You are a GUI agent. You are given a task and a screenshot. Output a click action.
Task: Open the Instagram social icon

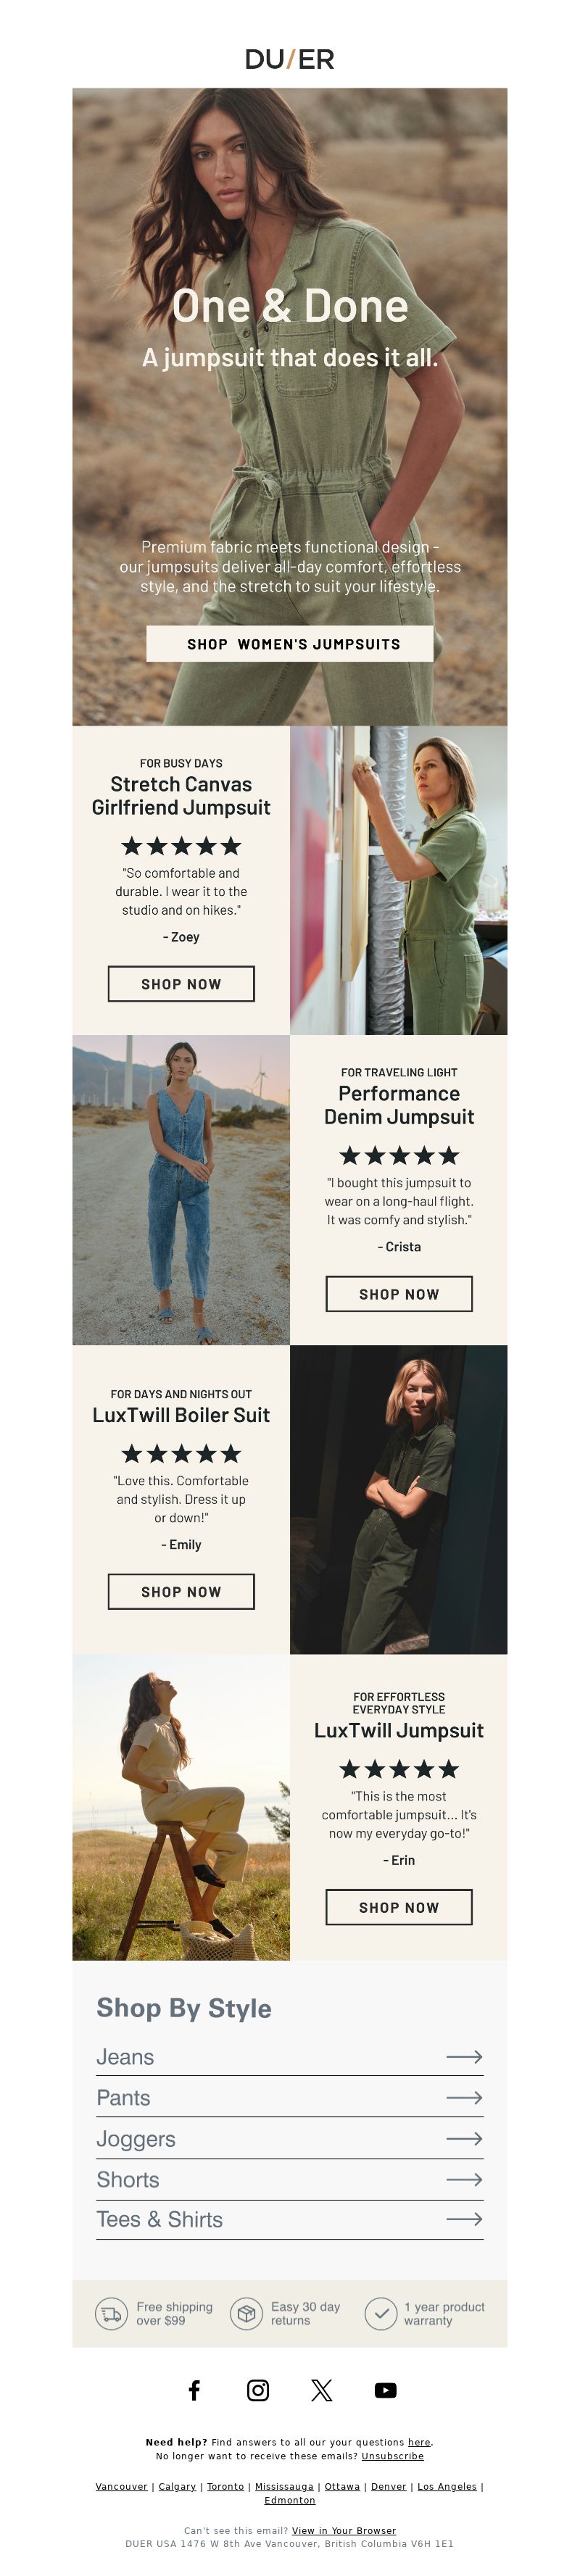[x=258, y=2389]
